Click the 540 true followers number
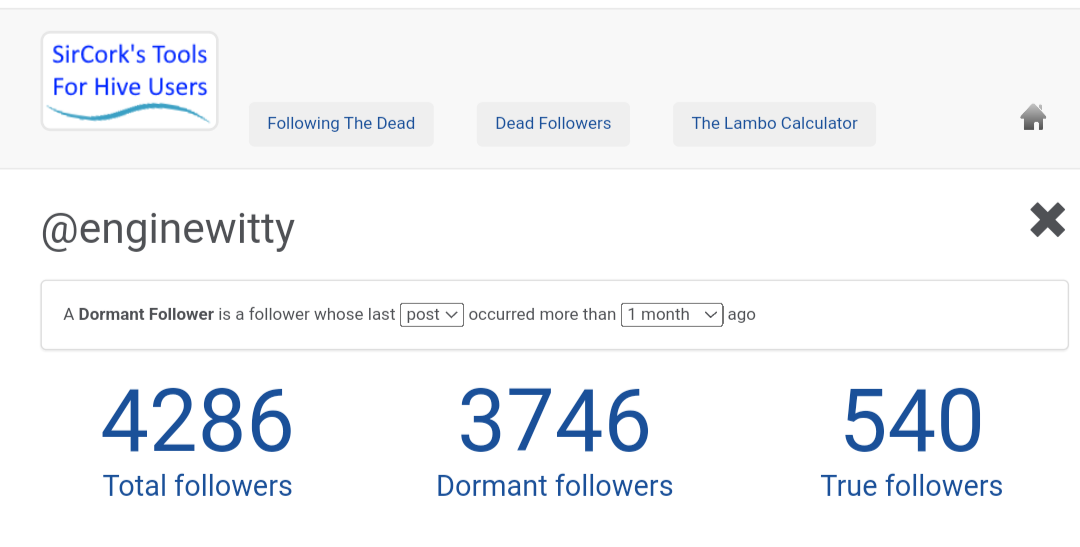 (912, 420)
